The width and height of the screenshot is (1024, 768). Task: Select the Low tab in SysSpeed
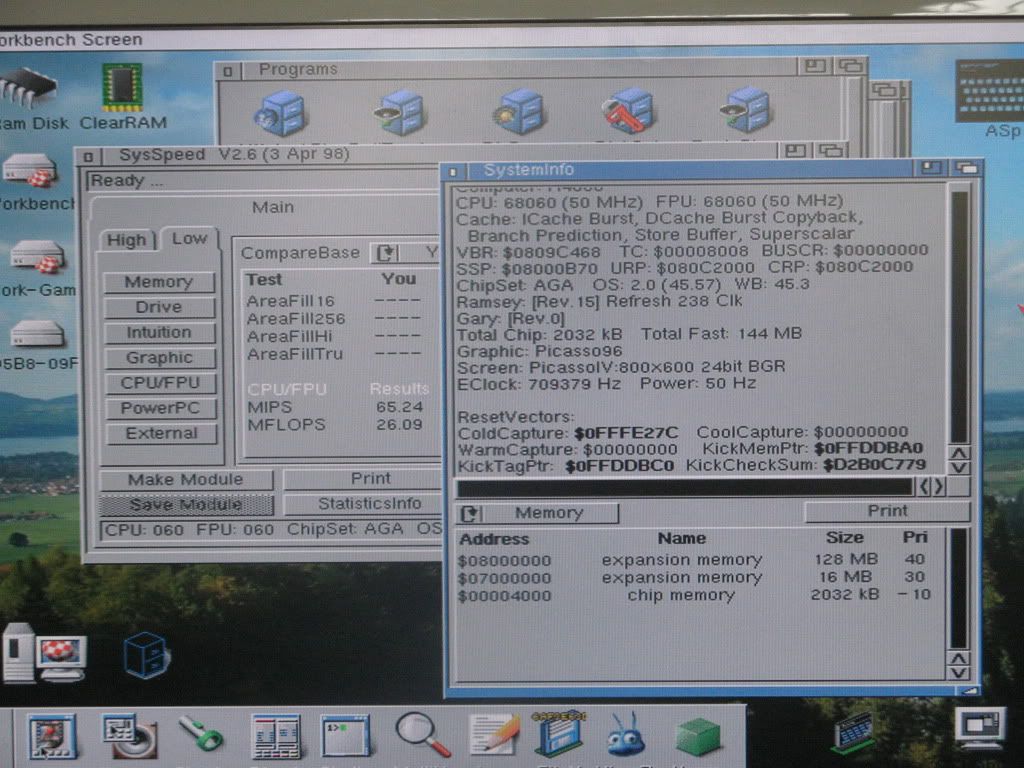pos(189,239)
